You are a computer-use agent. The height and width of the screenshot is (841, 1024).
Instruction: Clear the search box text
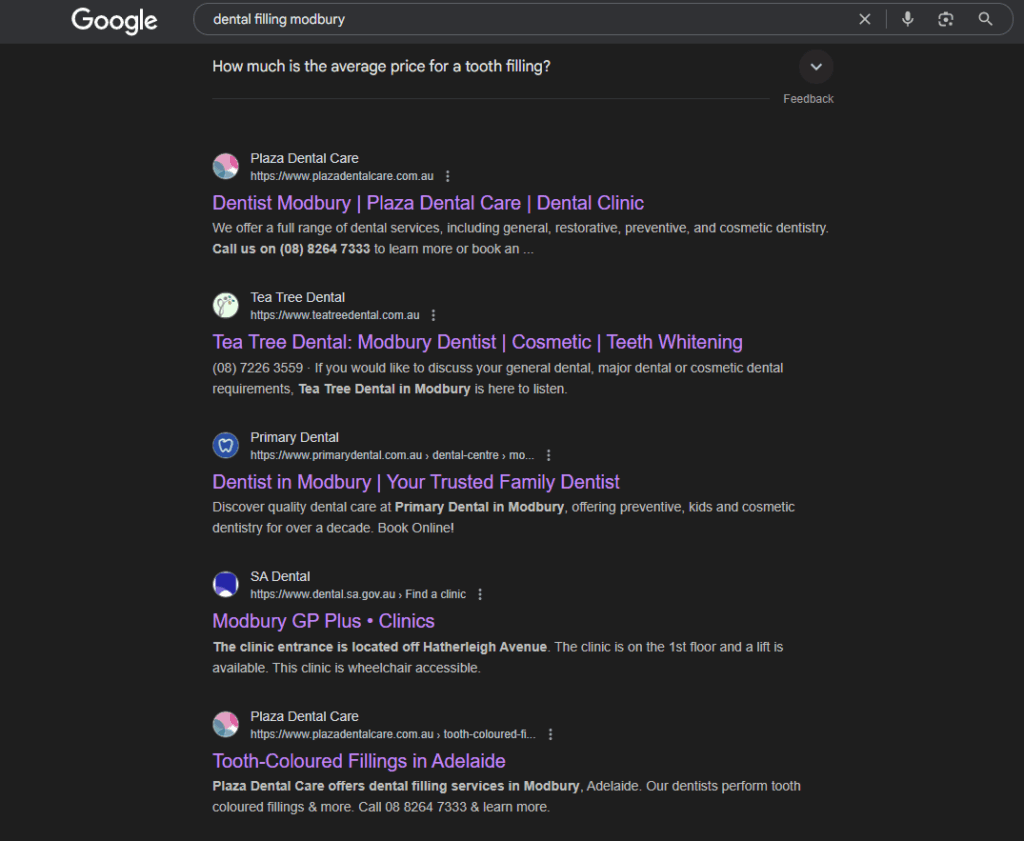click(x=865, y=19)
